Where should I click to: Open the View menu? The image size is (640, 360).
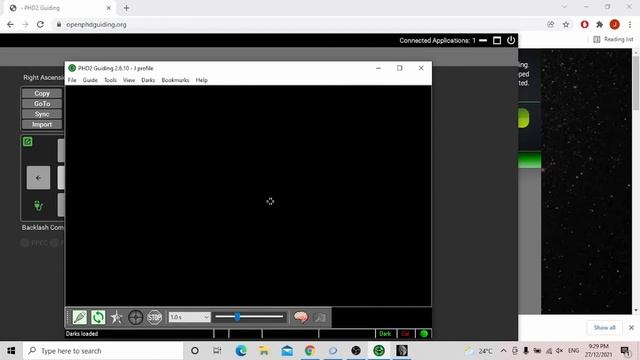pos(129,80)
